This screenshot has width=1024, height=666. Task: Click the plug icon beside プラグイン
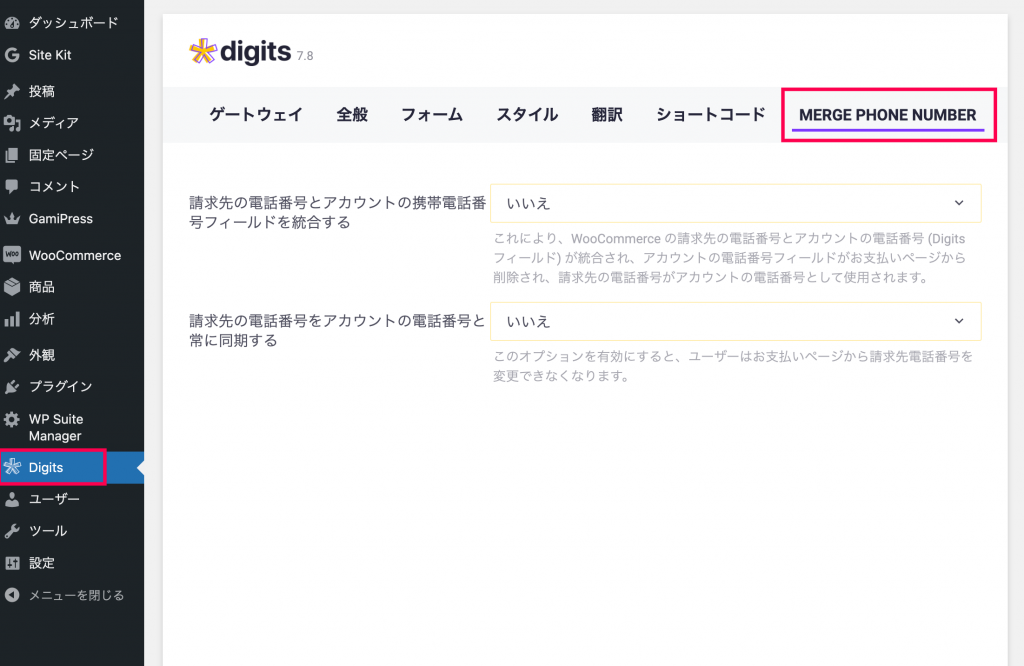12,387
